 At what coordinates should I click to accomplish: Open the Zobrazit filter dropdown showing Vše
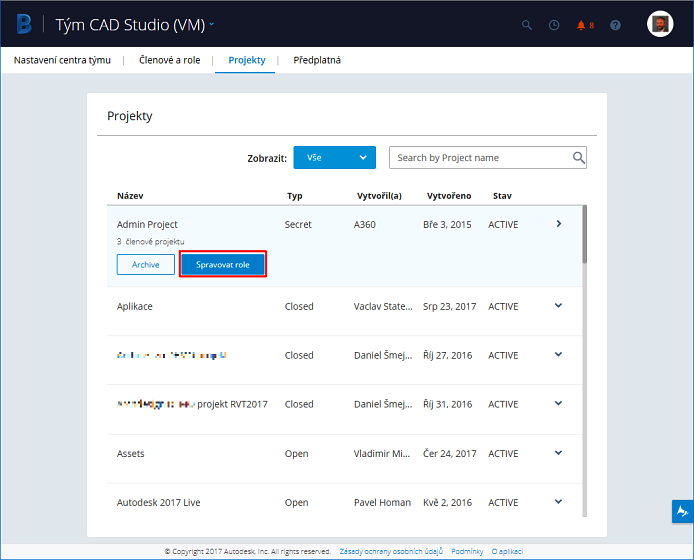pyautogui.click(x=334, y=158)
